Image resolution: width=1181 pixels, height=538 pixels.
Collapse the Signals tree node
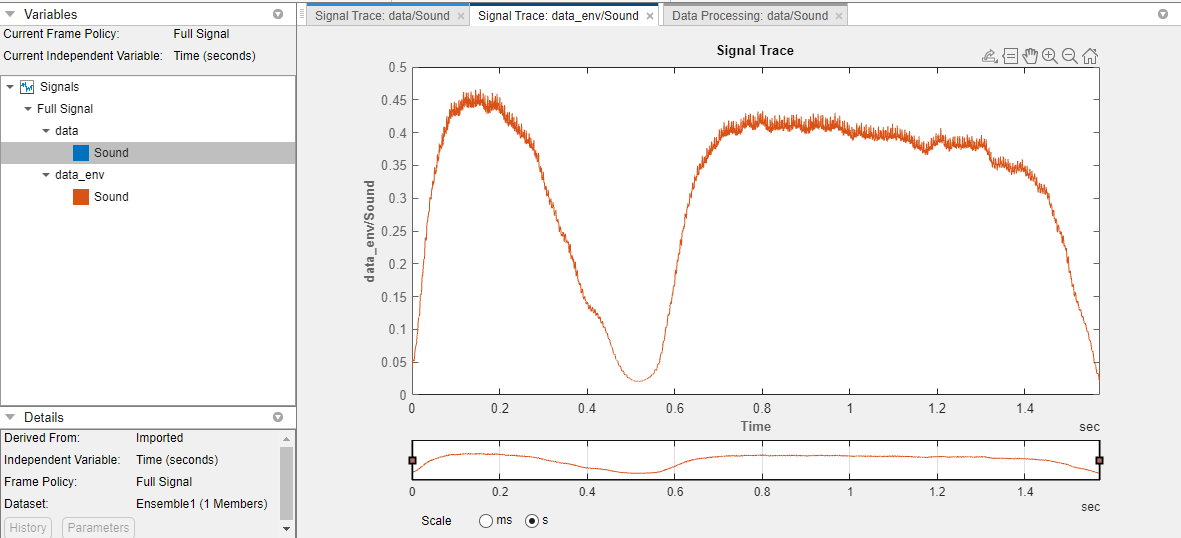tap(10, 87)
